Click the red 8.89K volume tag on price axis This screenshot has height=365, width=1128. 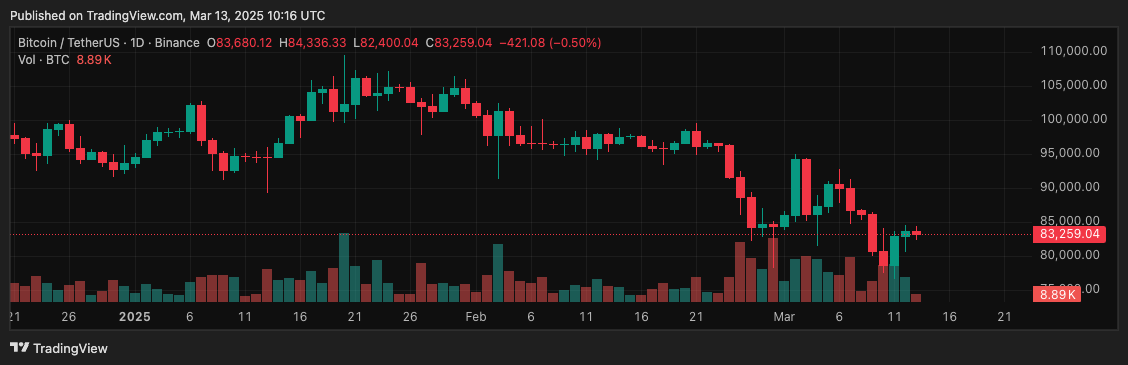[1058, 294]
